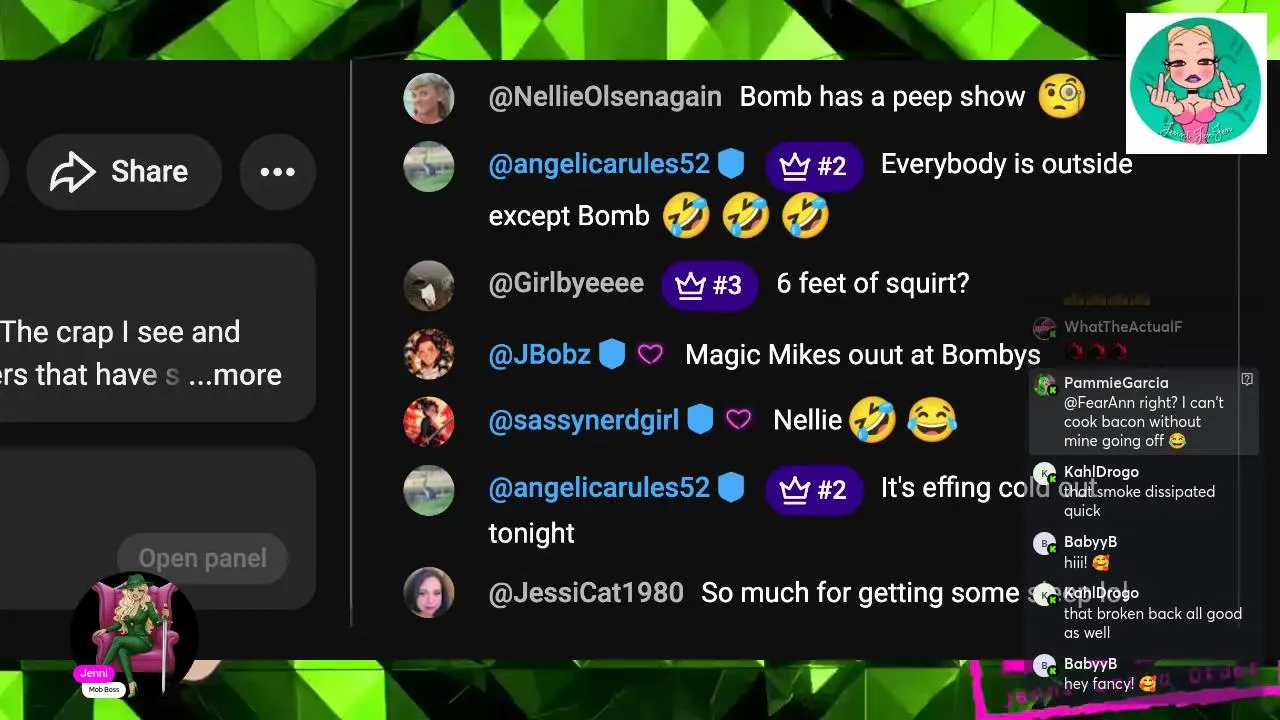Click the shield badge beside sassynerdgirl

pos(700,420)
